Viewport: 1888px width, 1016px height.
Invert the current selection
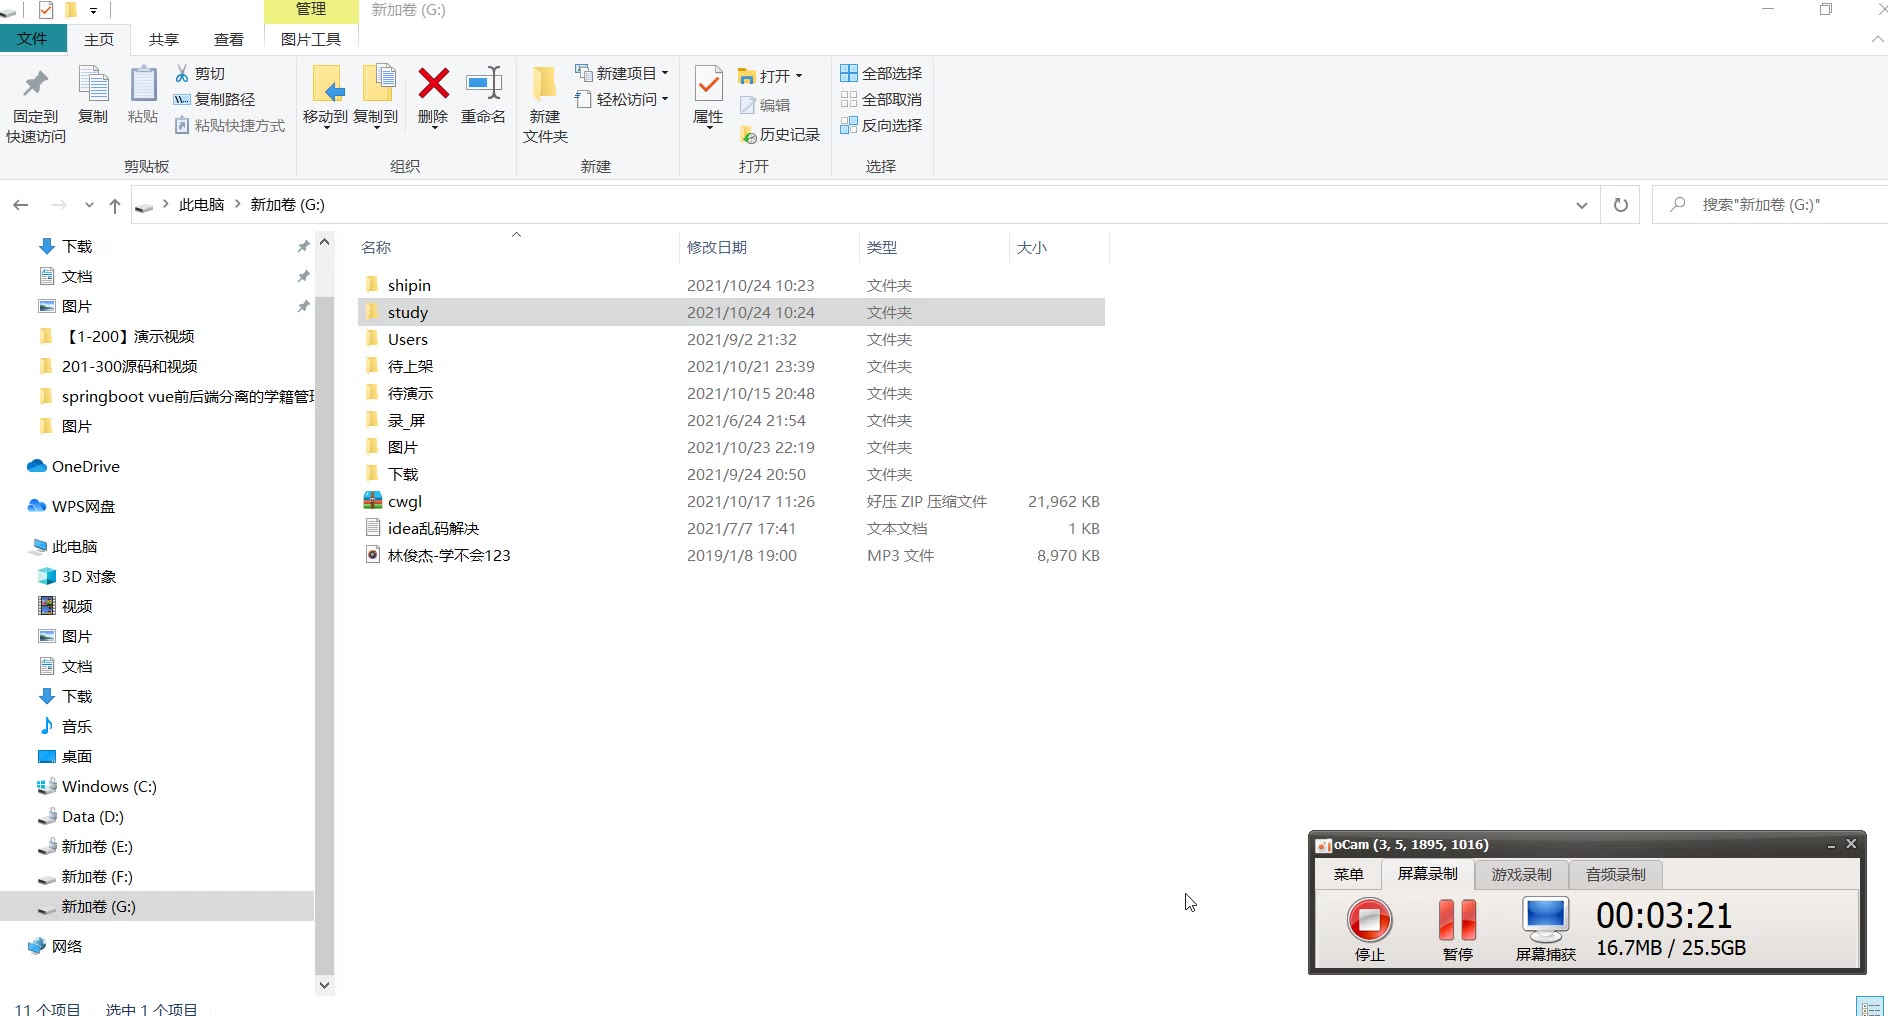coord(881,126)
